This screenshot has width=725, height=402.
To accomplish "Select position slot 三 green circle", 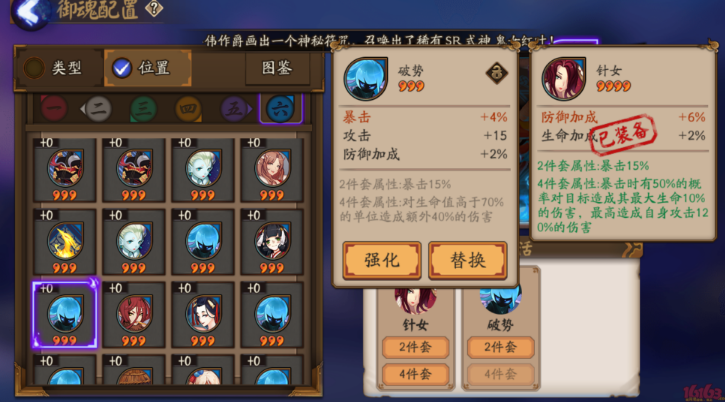I will 143,109.
